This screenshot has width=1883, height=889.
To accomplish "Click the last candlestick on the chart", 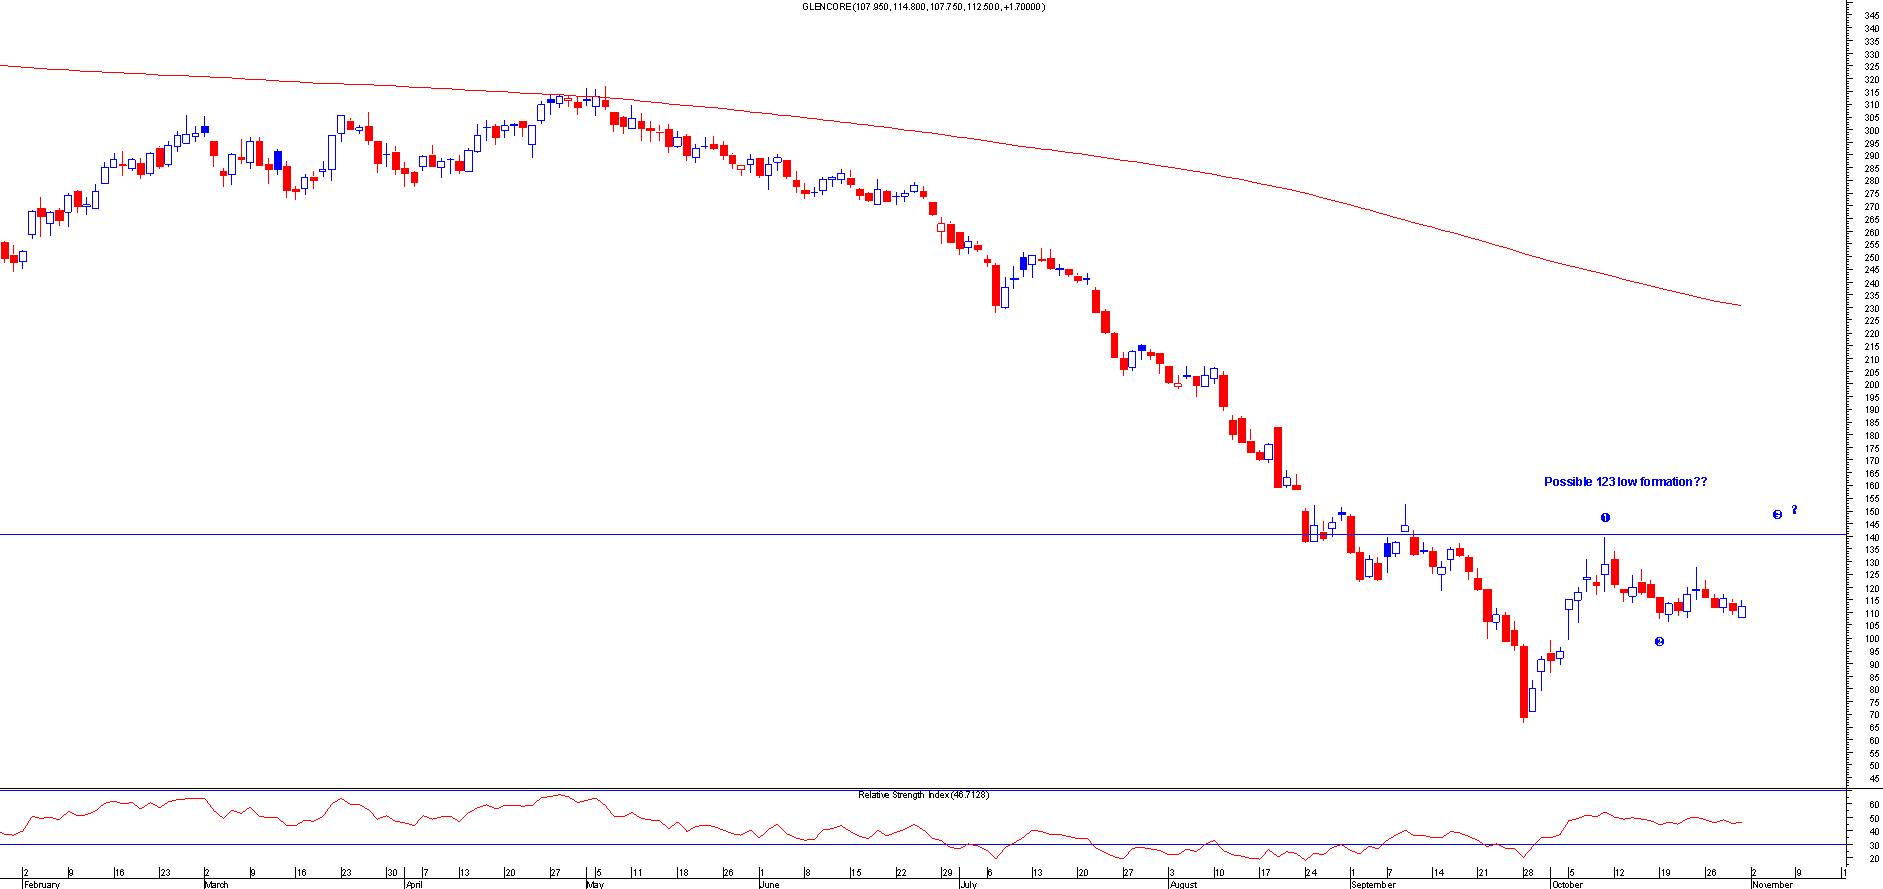I will click(1742, 611).
